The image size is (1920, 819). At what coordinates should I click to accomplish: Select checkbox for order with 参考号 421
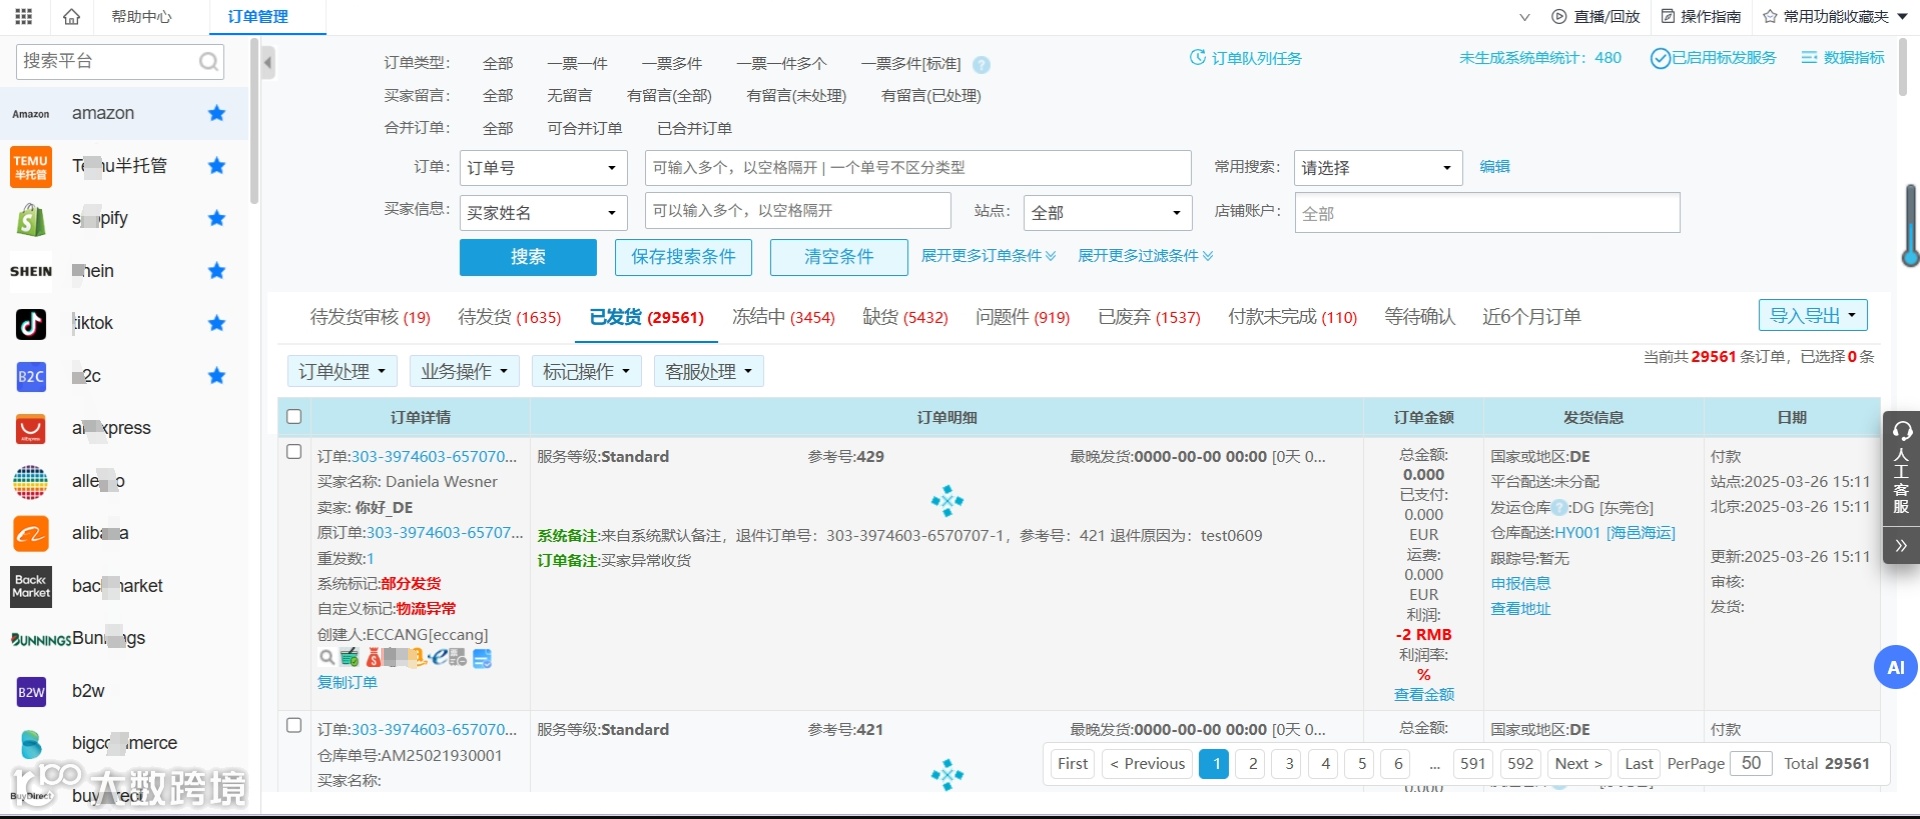(x=294, y=725)
